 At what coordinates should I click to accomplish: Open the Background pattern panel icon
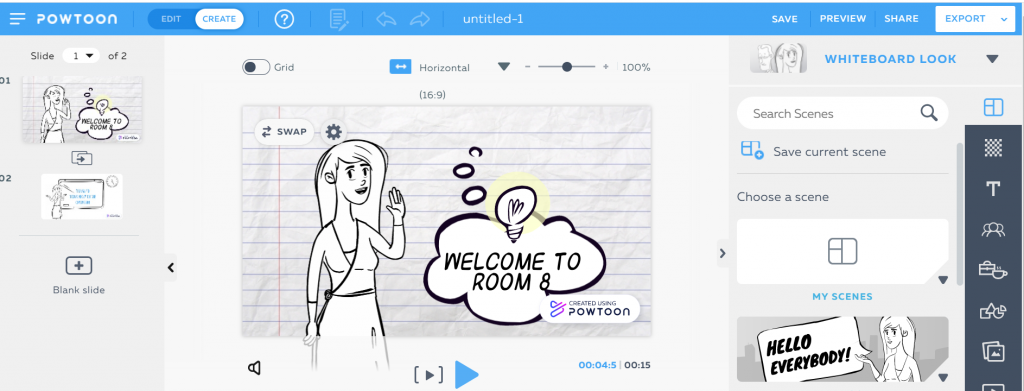coord(993,148)
